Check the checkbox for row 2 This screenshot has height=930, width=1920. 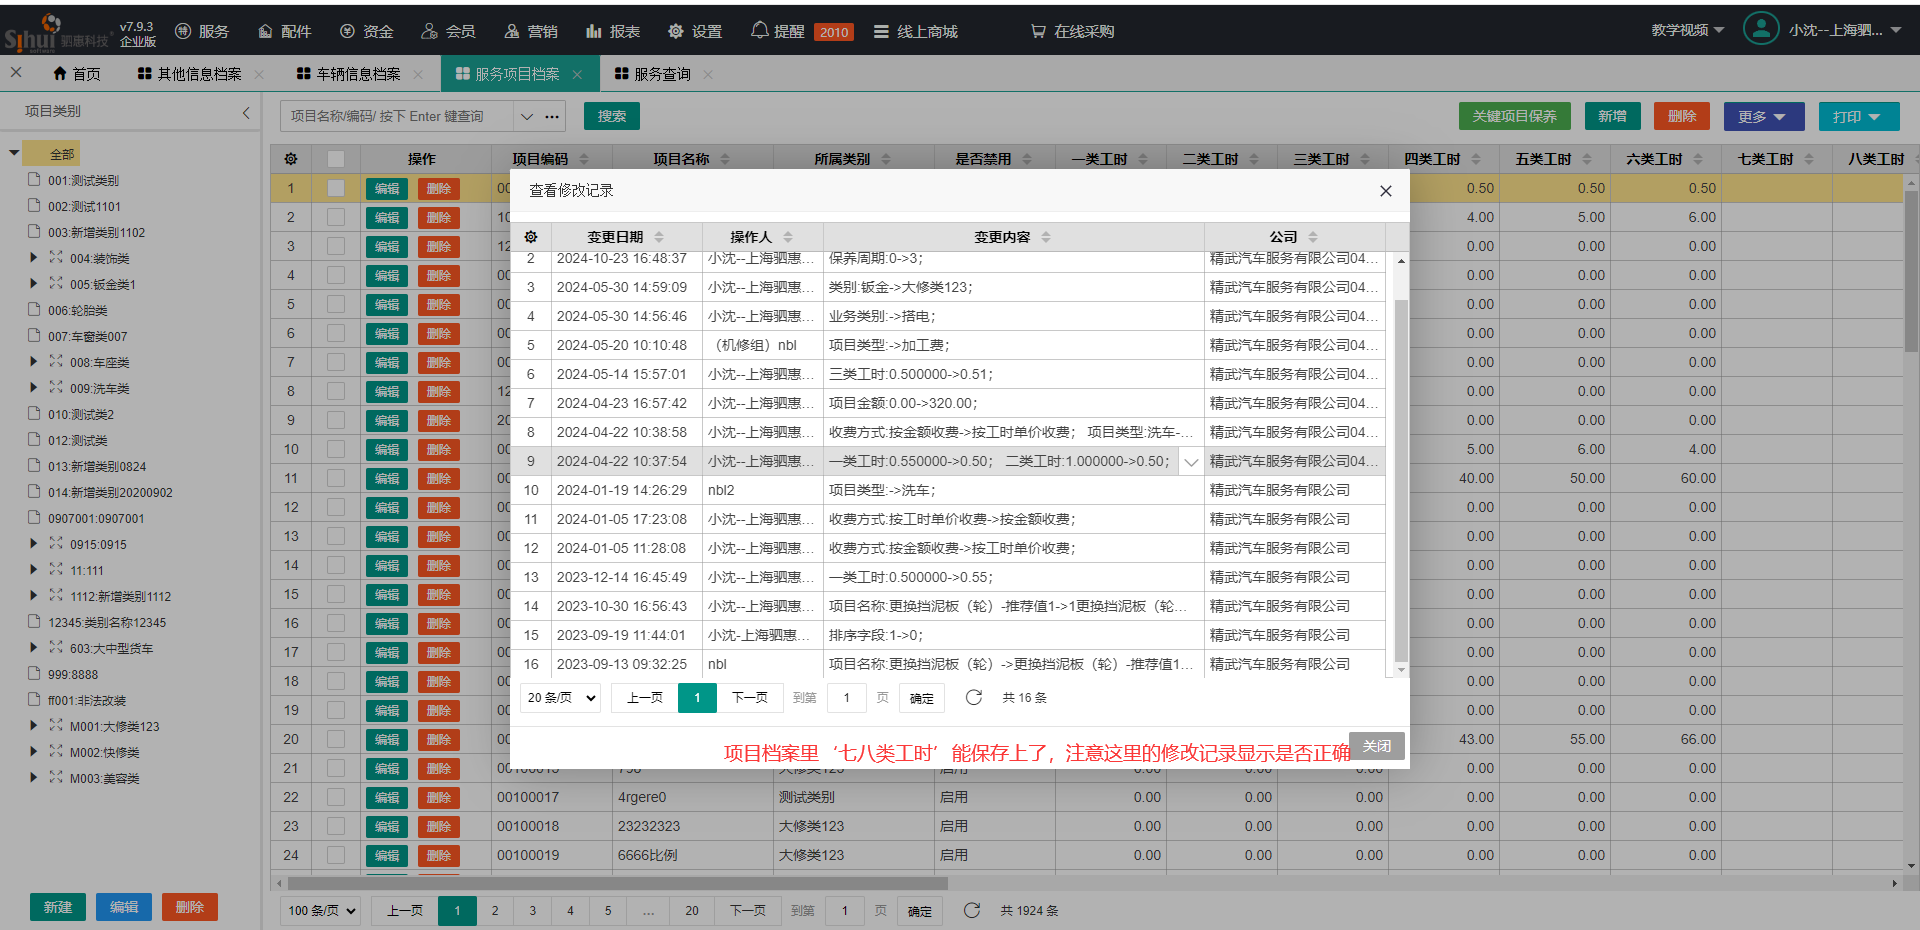click(x=336, y=217)
